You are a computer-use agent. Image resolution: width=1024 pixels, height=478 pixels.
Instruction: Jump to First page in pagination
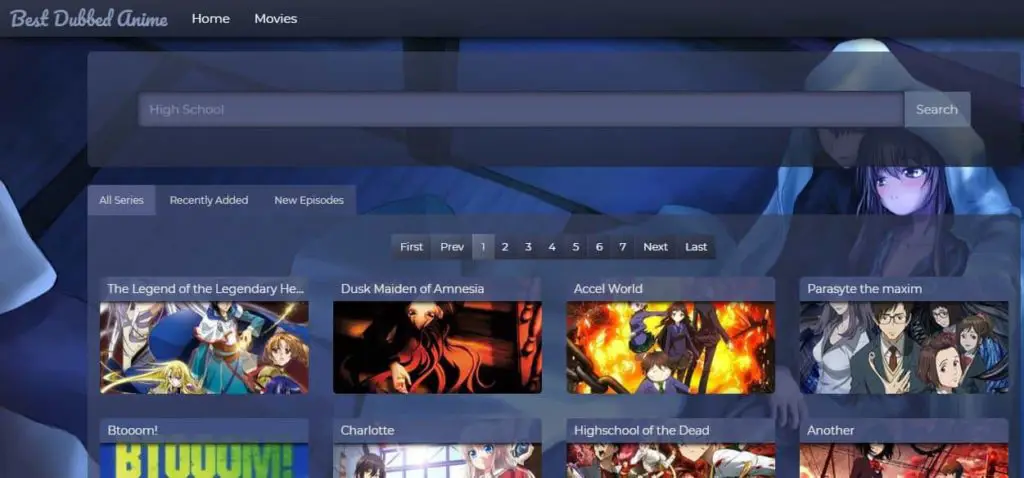click(x=411, y=247)
